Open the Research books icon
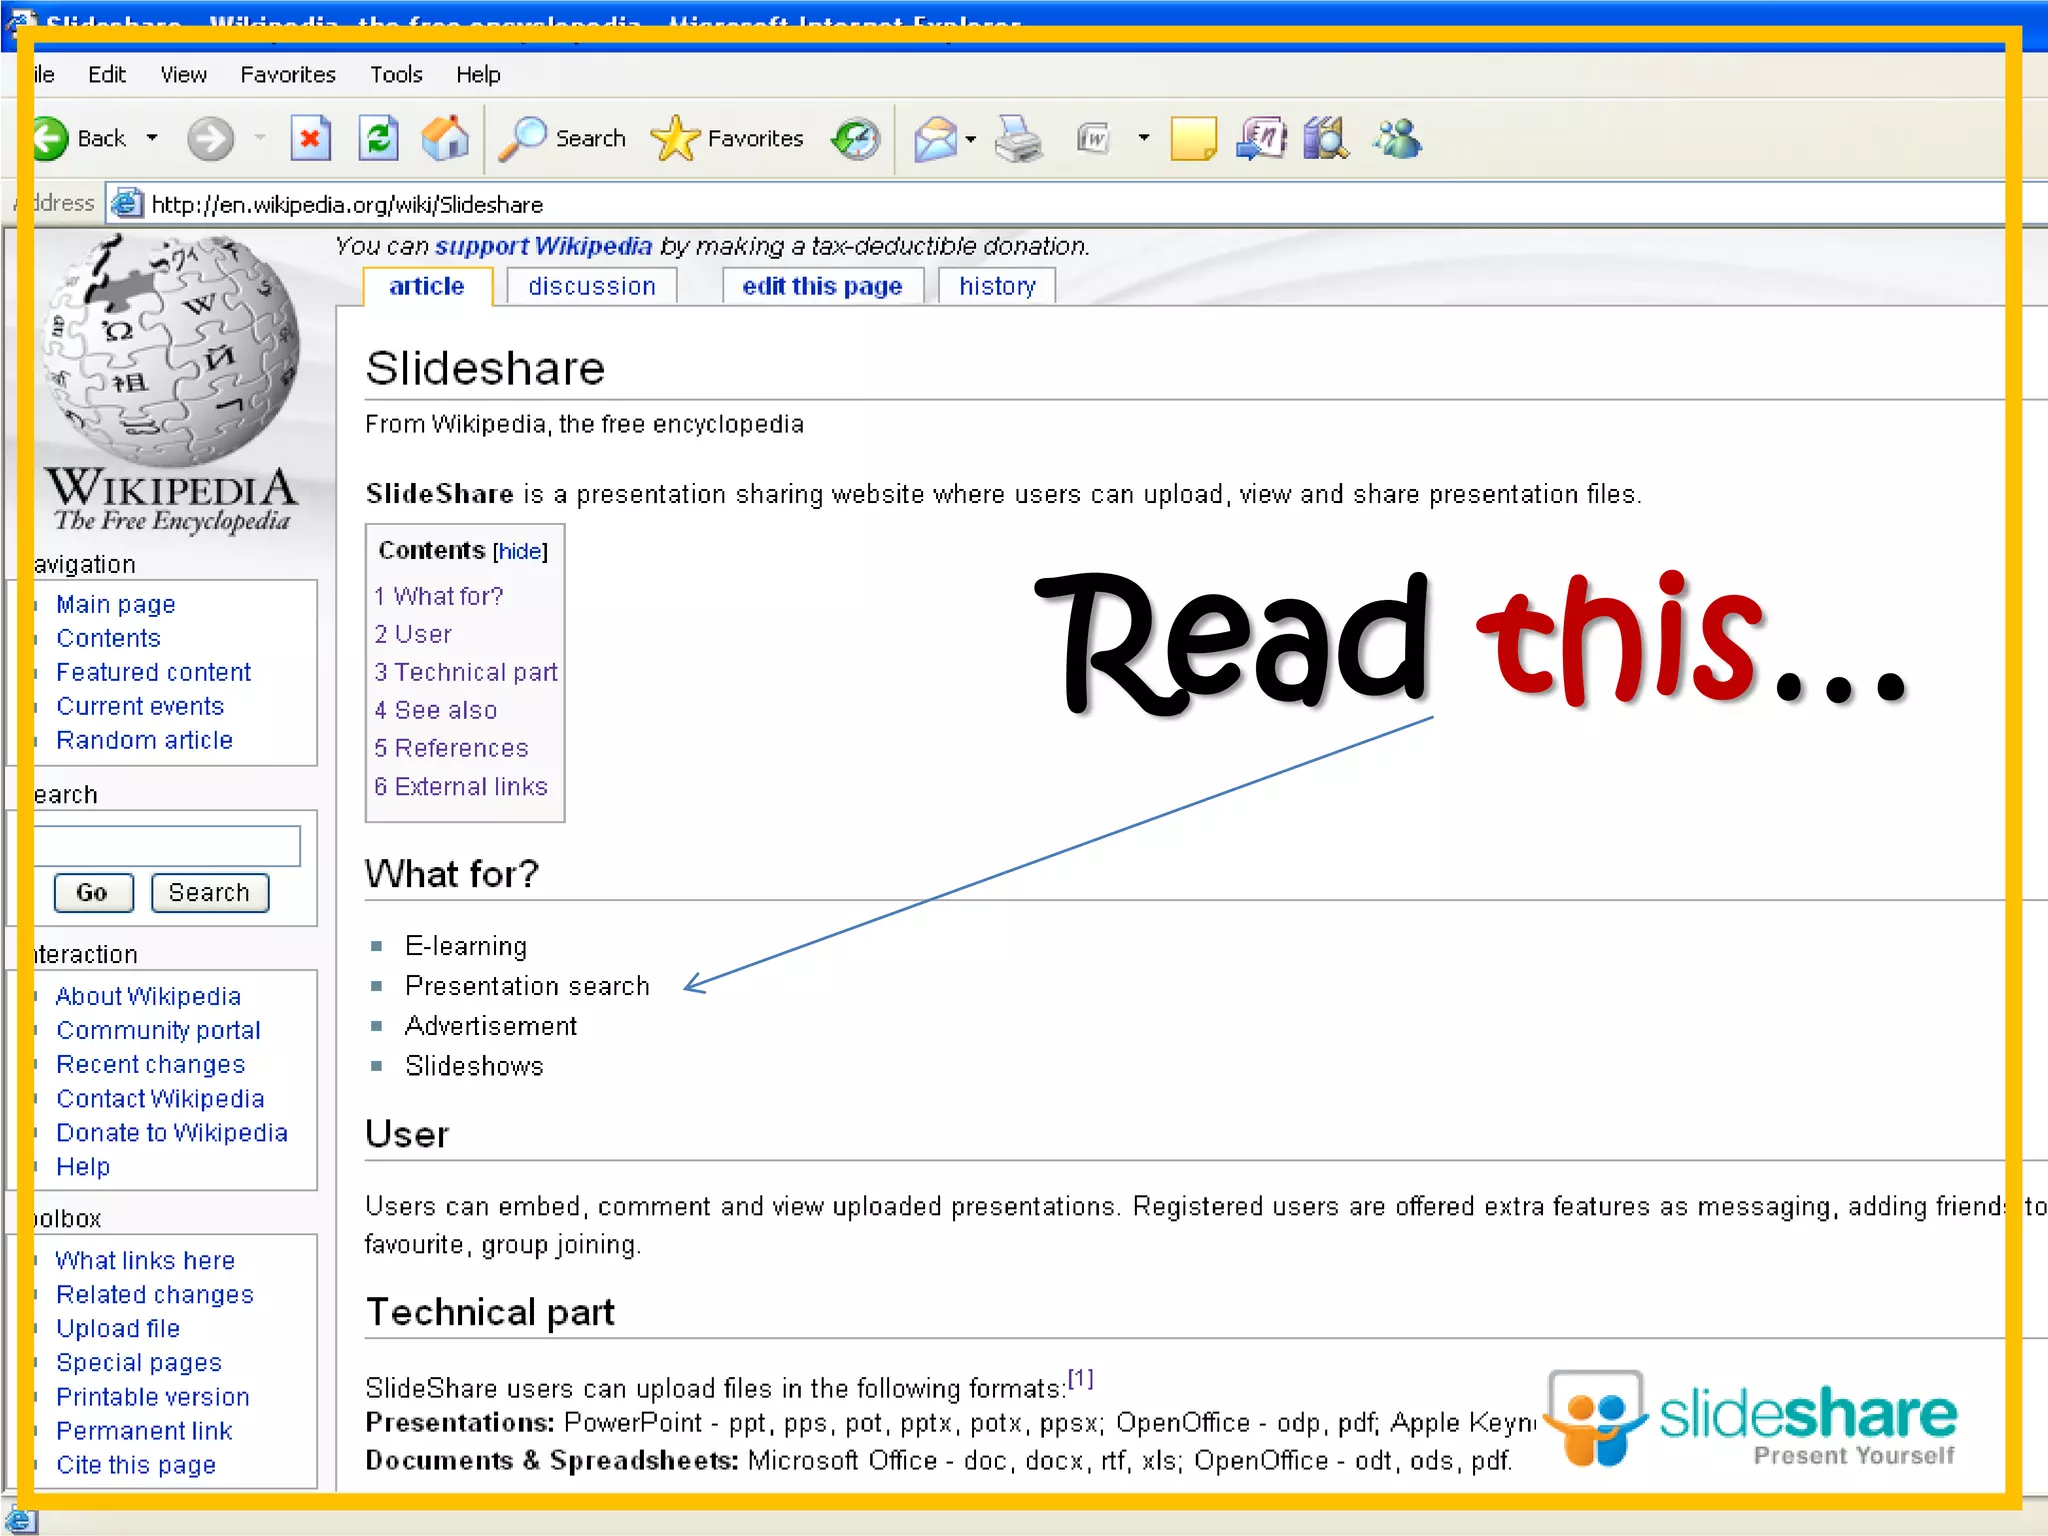 1327,138
